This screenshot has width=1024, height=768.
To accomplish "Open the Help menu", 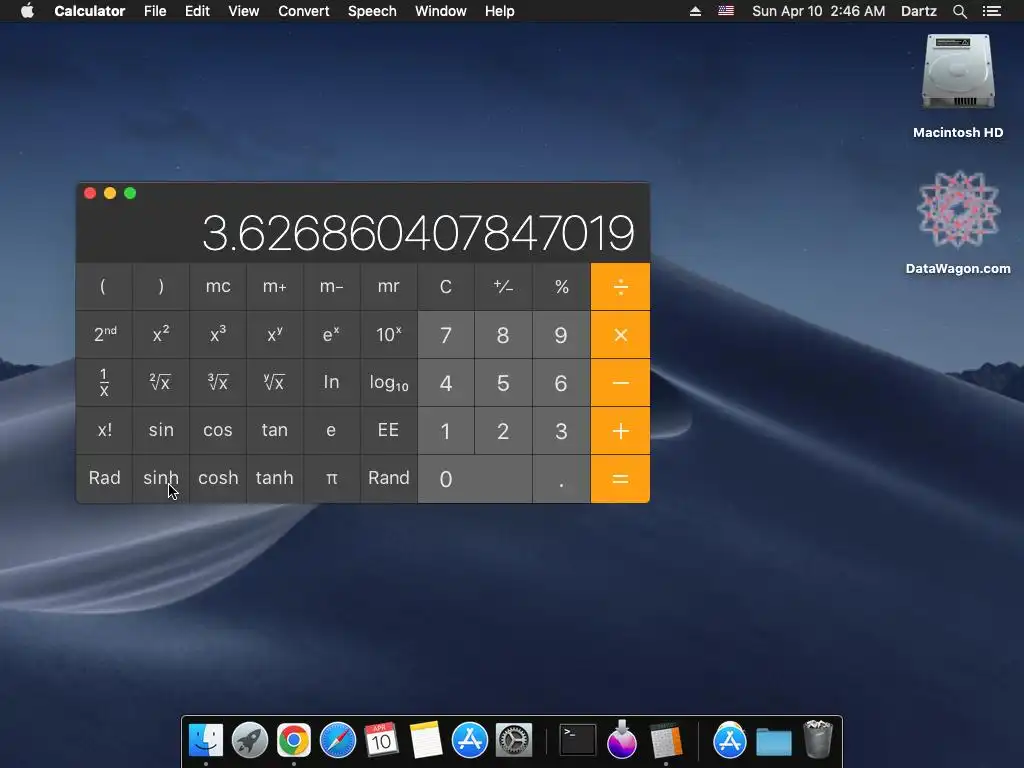I will (500, 11).
